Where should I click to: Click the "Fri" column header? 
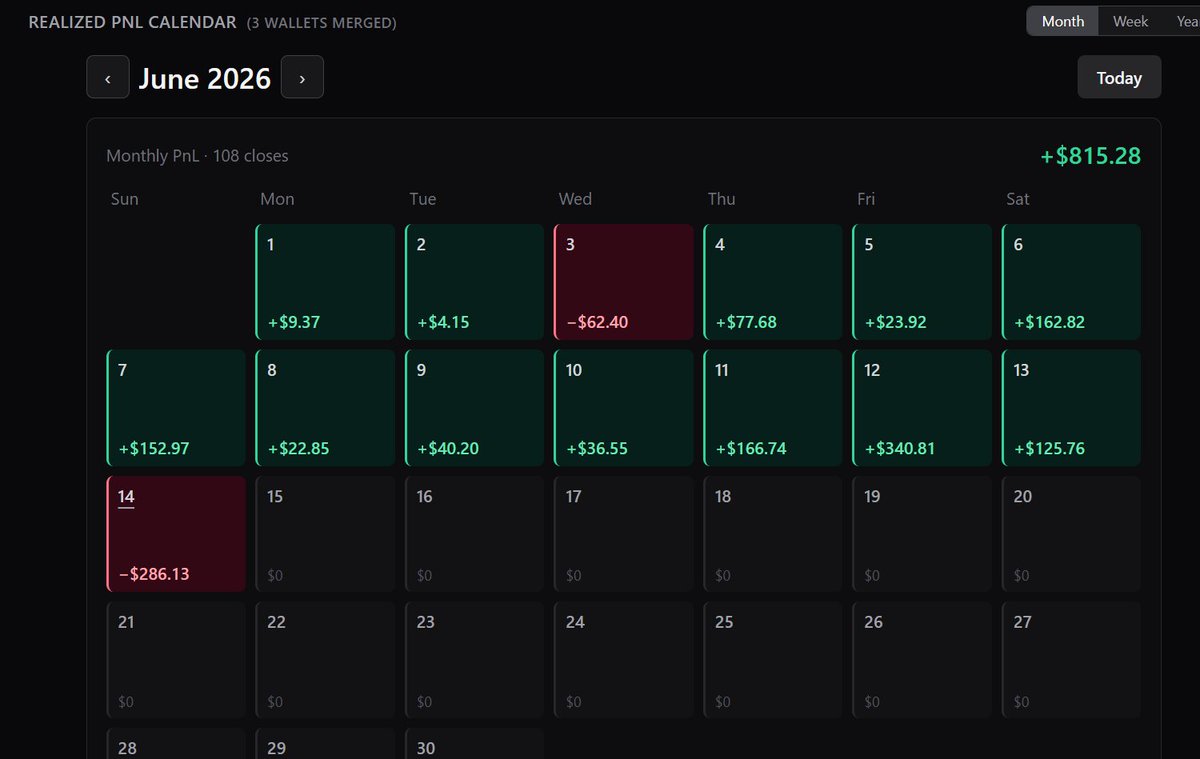click(x=866, y=199)
